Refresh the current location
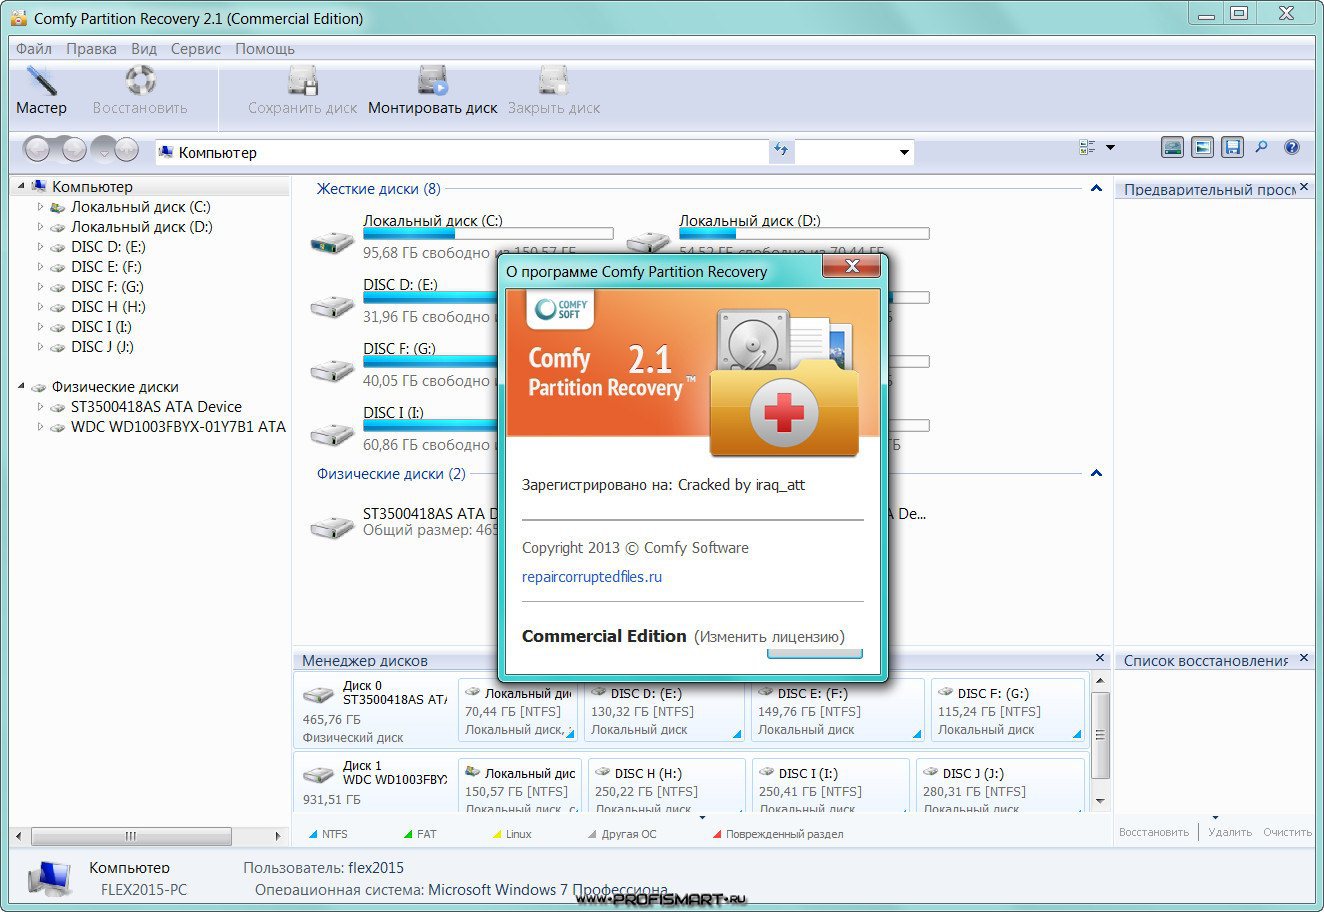The image size is (1324, 912). tap(781, 151)
